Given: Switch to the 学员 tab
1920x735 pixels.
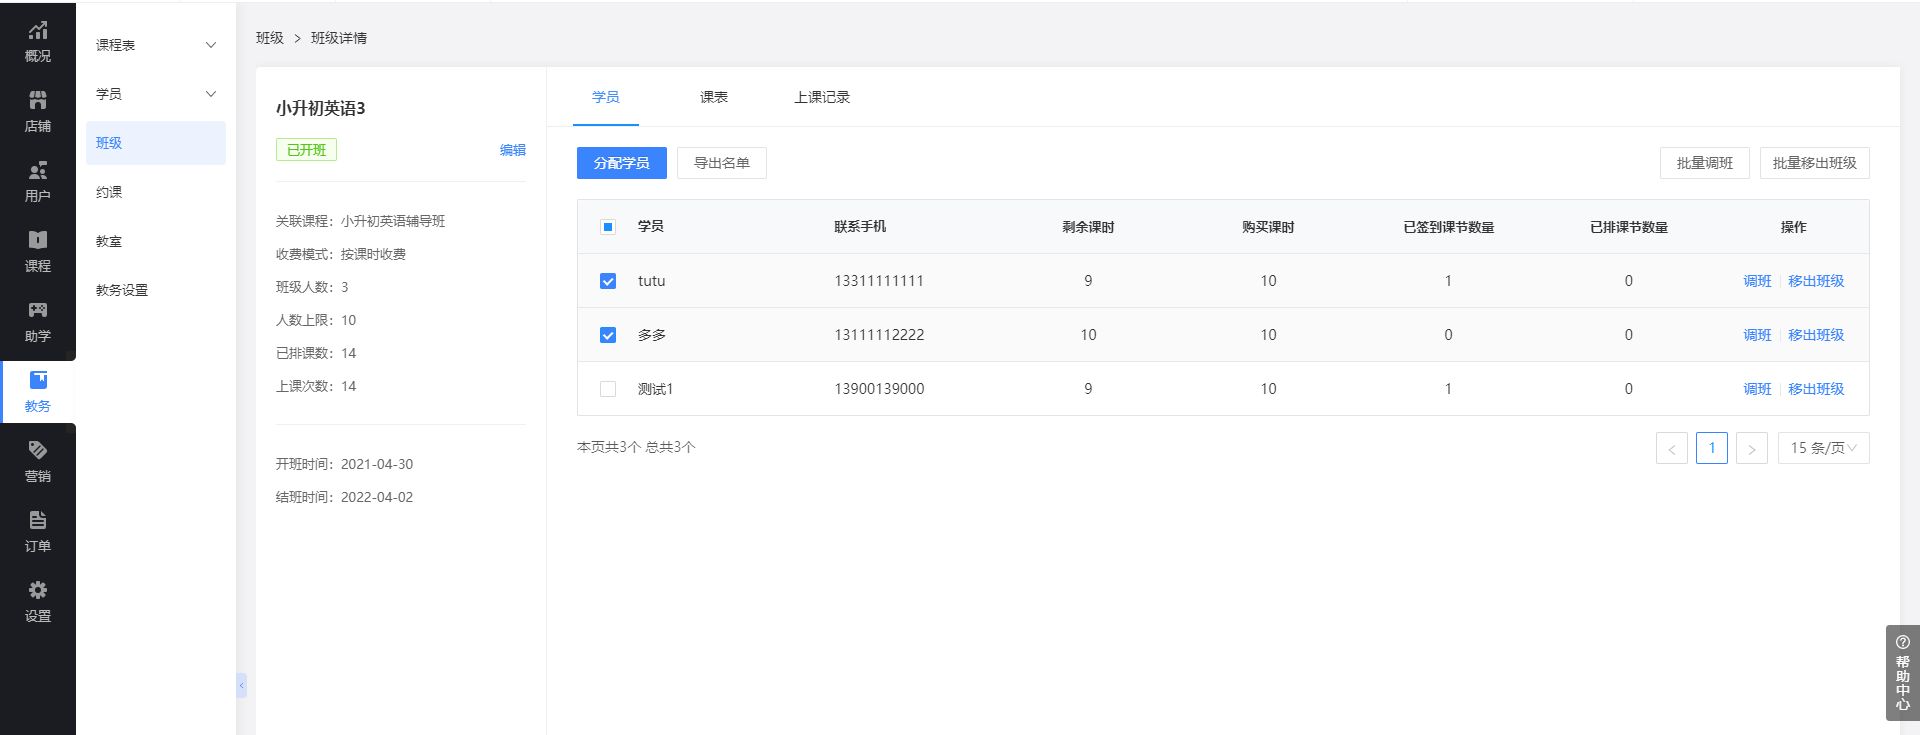Looking at the screenshot, I should (605, 97).
